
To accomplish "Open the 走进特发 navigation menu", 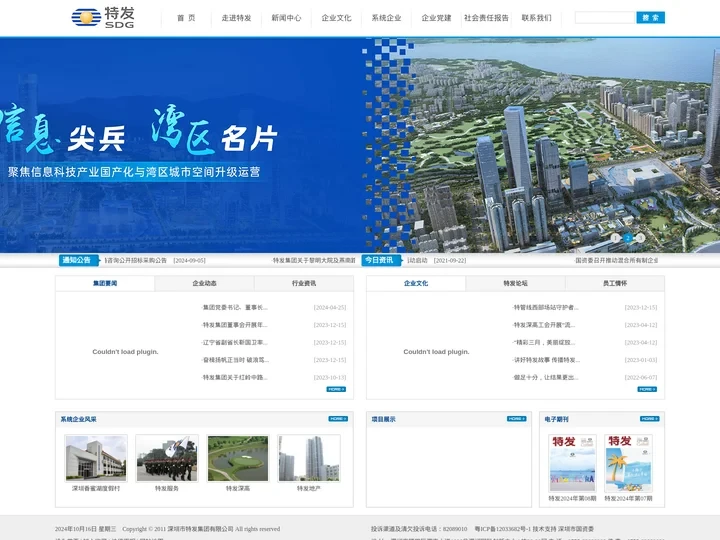I will (236, 18).
